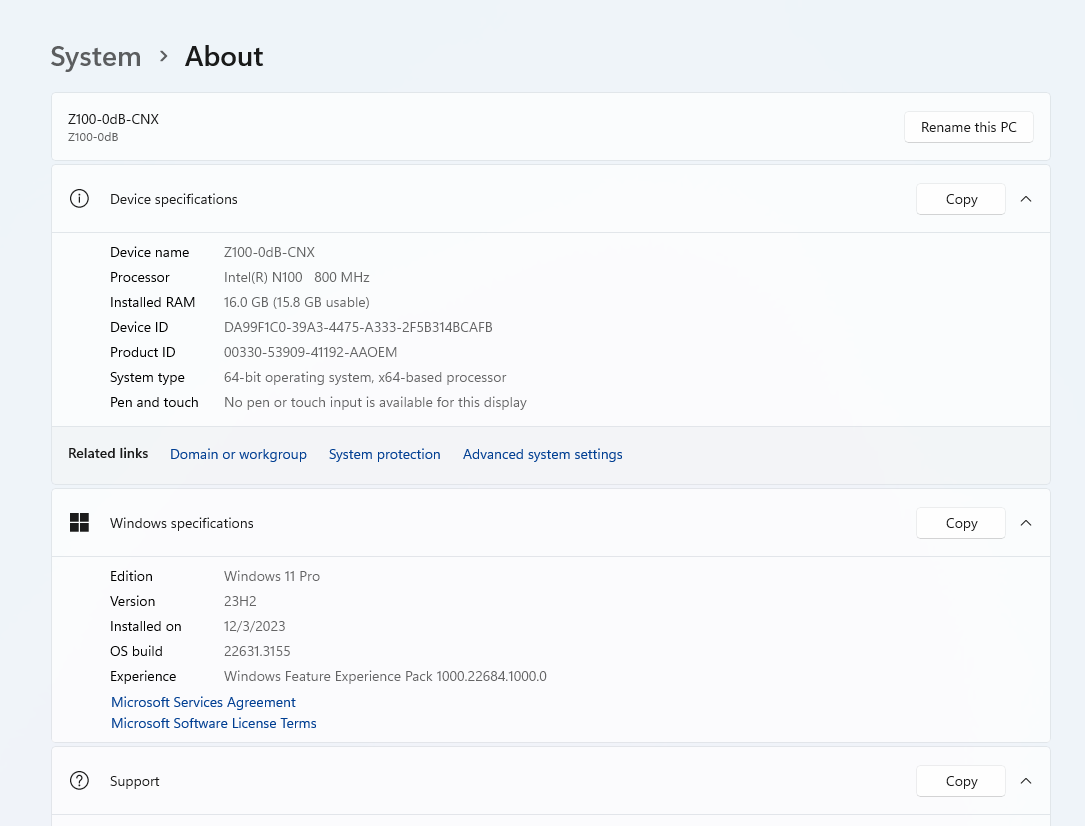Click the Installed on date 12/3/2023
Image resolution: width=1085 pixels, height=826 pixels.
[255, 626]
